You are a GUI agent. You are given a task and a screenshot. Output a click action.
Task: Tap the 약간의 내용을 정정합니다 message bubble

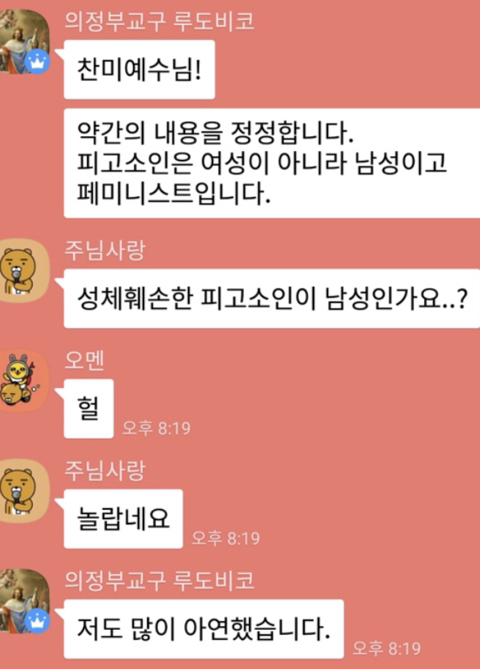pos(272,163)
